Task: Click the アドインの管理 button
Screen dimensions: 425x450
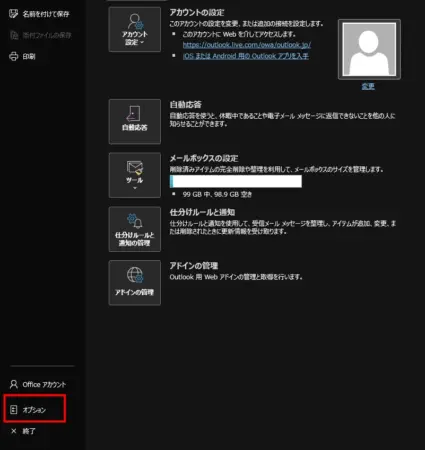Action: tap(135, 283)
